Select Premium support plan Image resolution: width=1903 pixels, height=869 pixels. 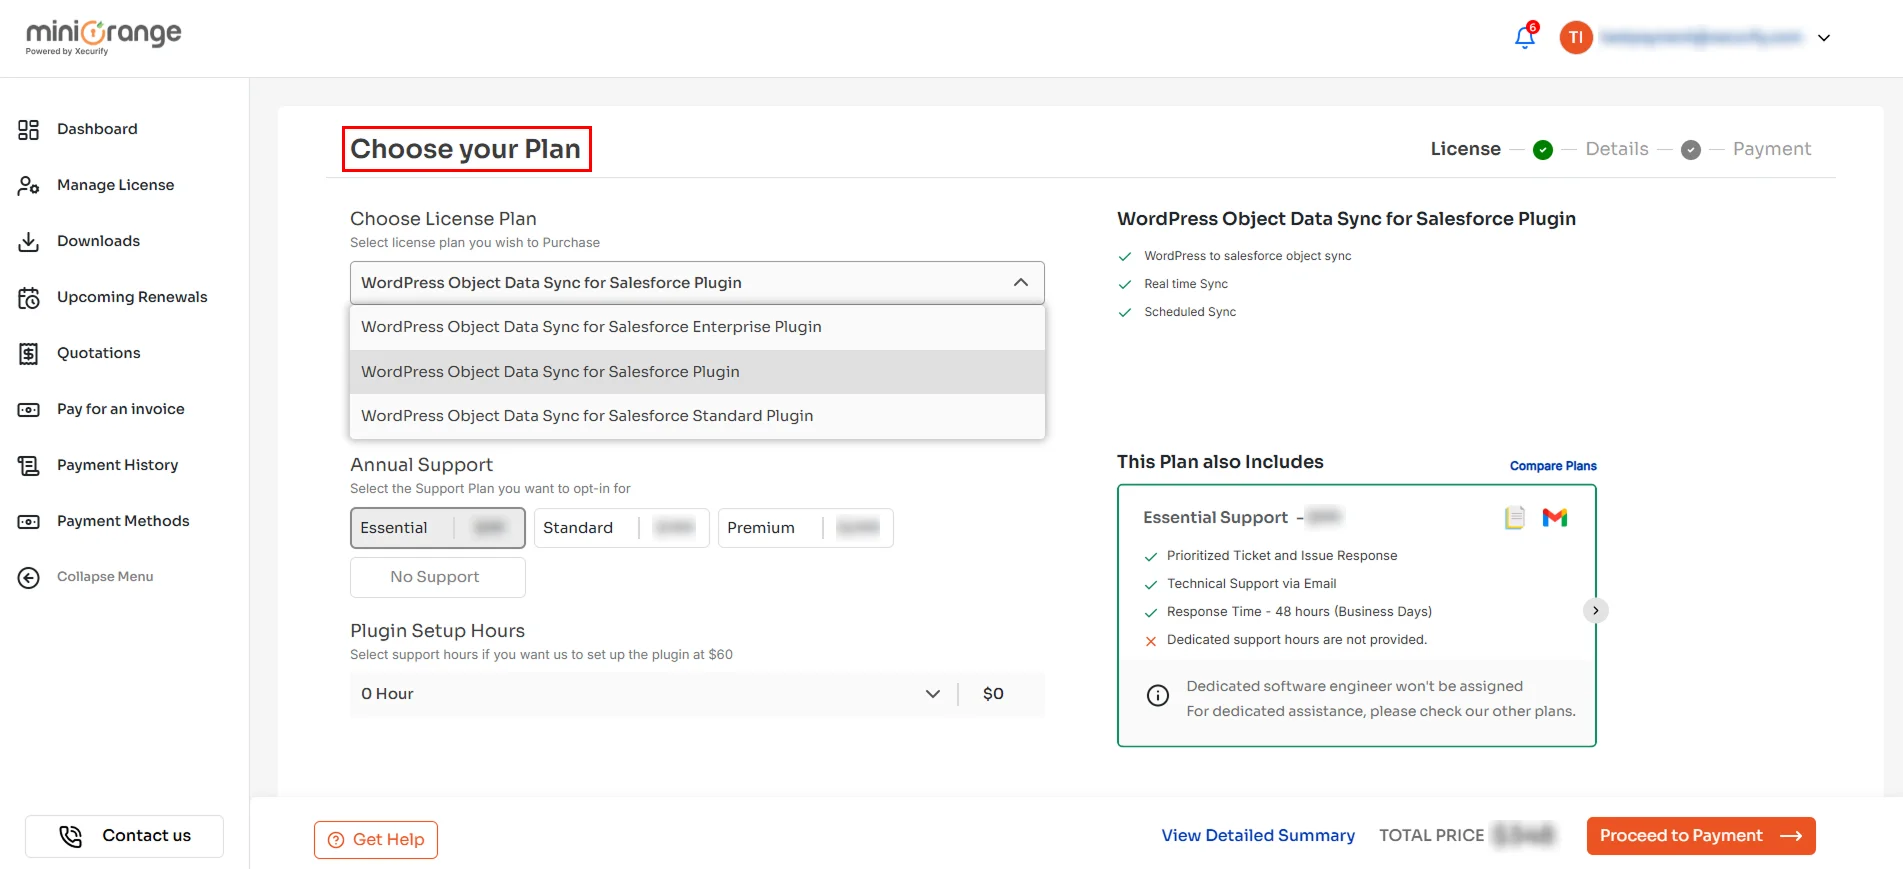806,528
